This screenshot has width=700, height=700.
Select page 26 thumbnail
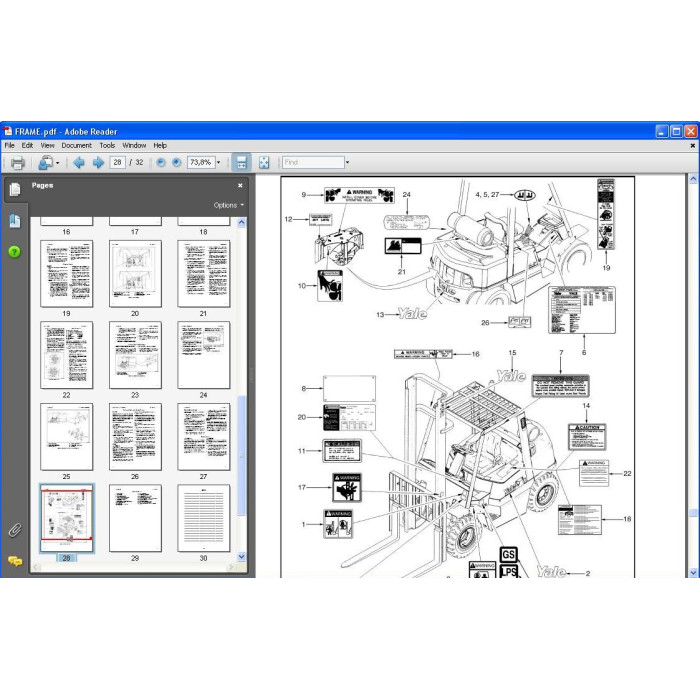[x=135, y=437]
